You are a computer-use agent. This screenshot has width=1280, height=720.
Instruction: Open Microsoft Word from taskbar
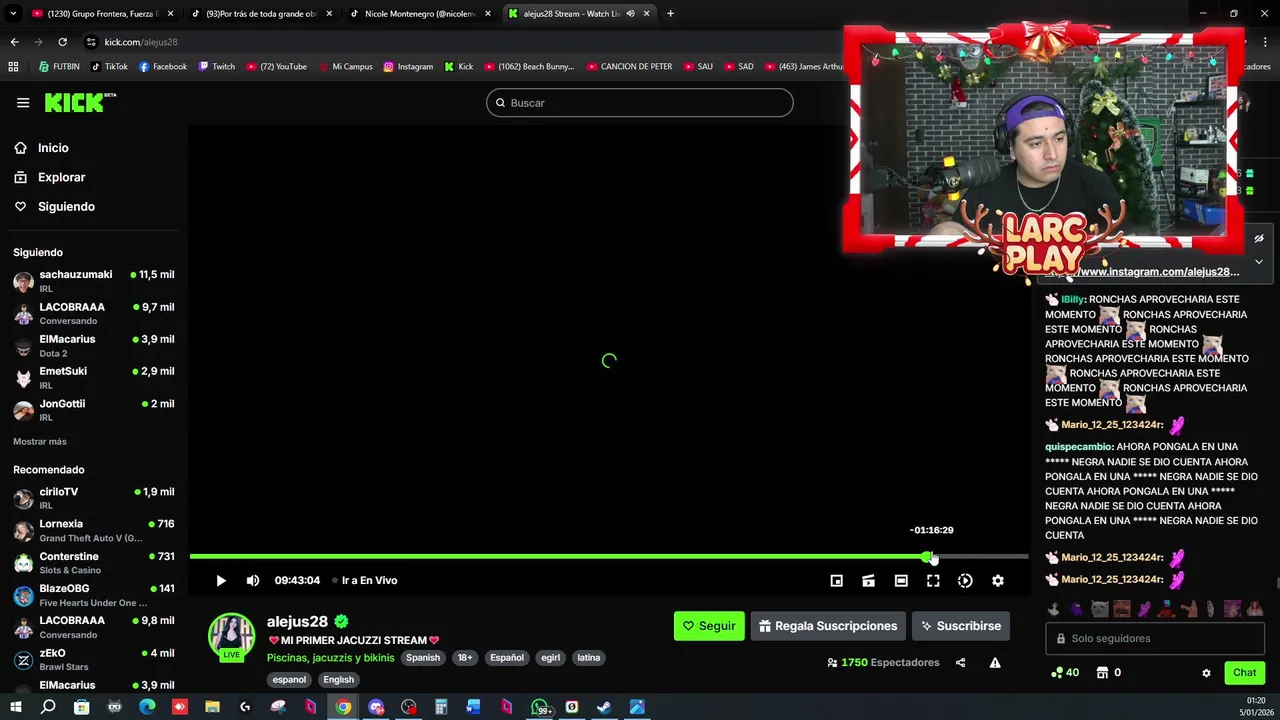473,707
